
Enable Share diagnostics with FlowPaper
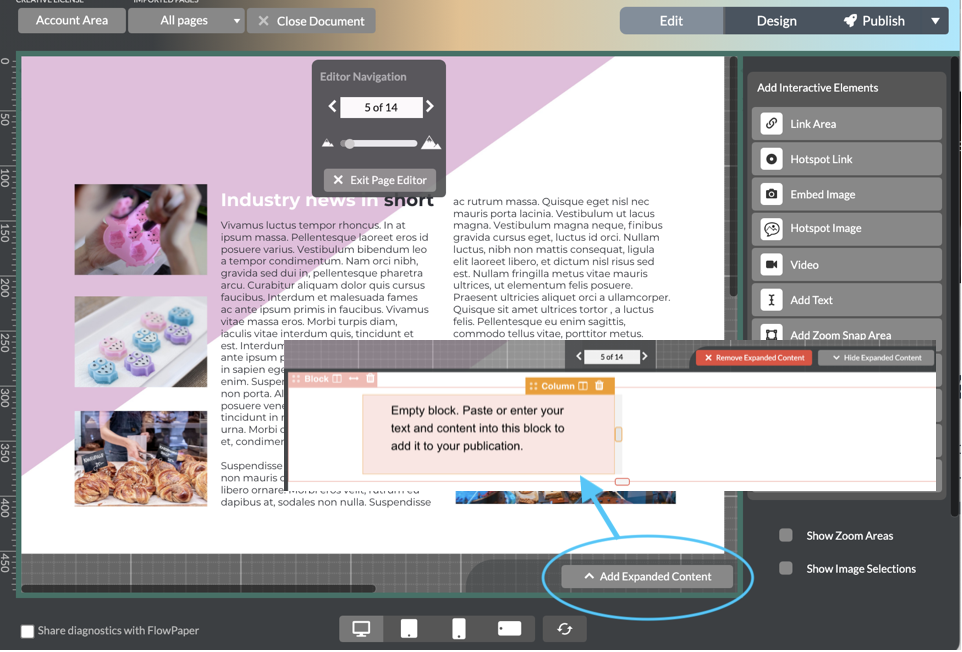[x=27, y=631]
